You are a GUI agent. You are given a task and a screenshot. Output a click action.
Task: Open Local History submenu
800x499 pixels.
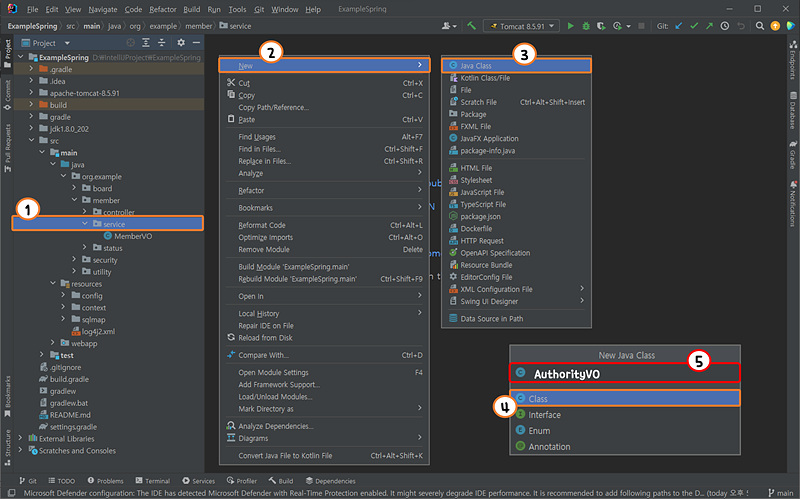point(324,313)
